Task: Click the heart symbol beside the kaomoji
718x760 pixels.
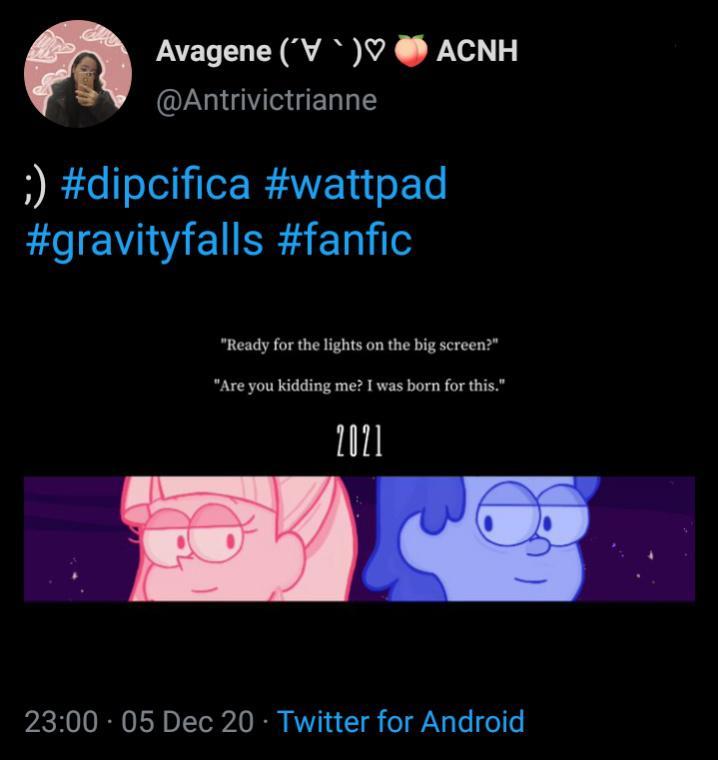Action: (377, 51)
